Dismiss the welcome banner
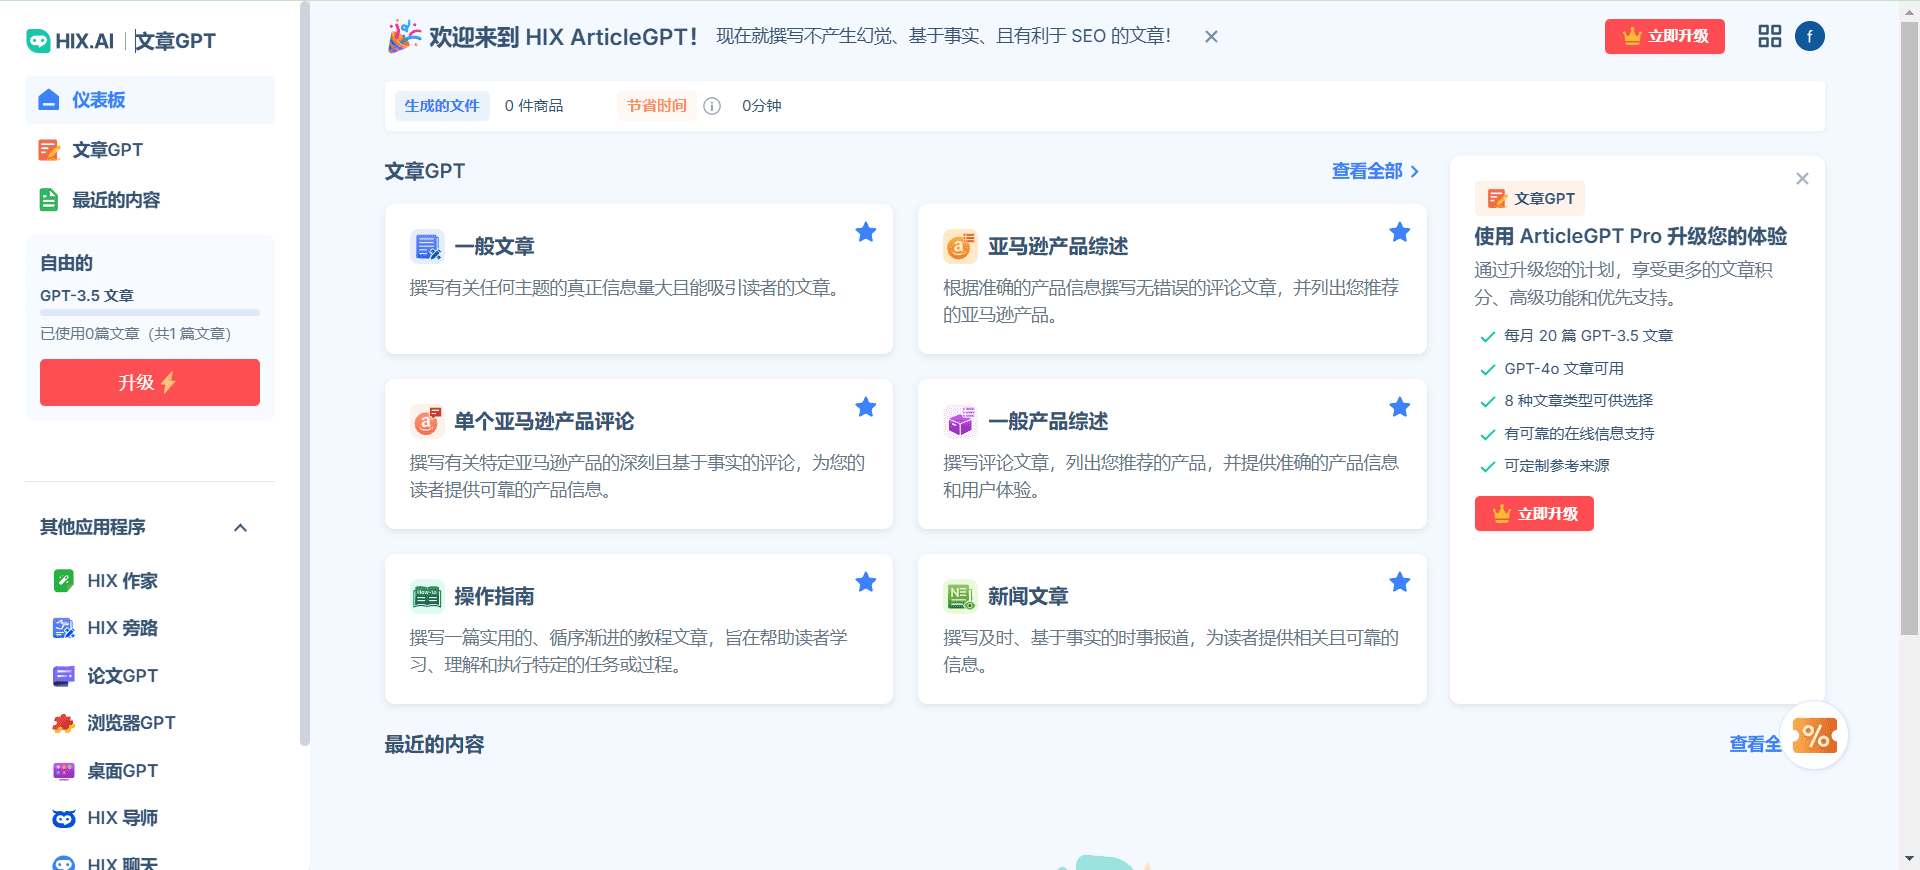 (1211, 36)
